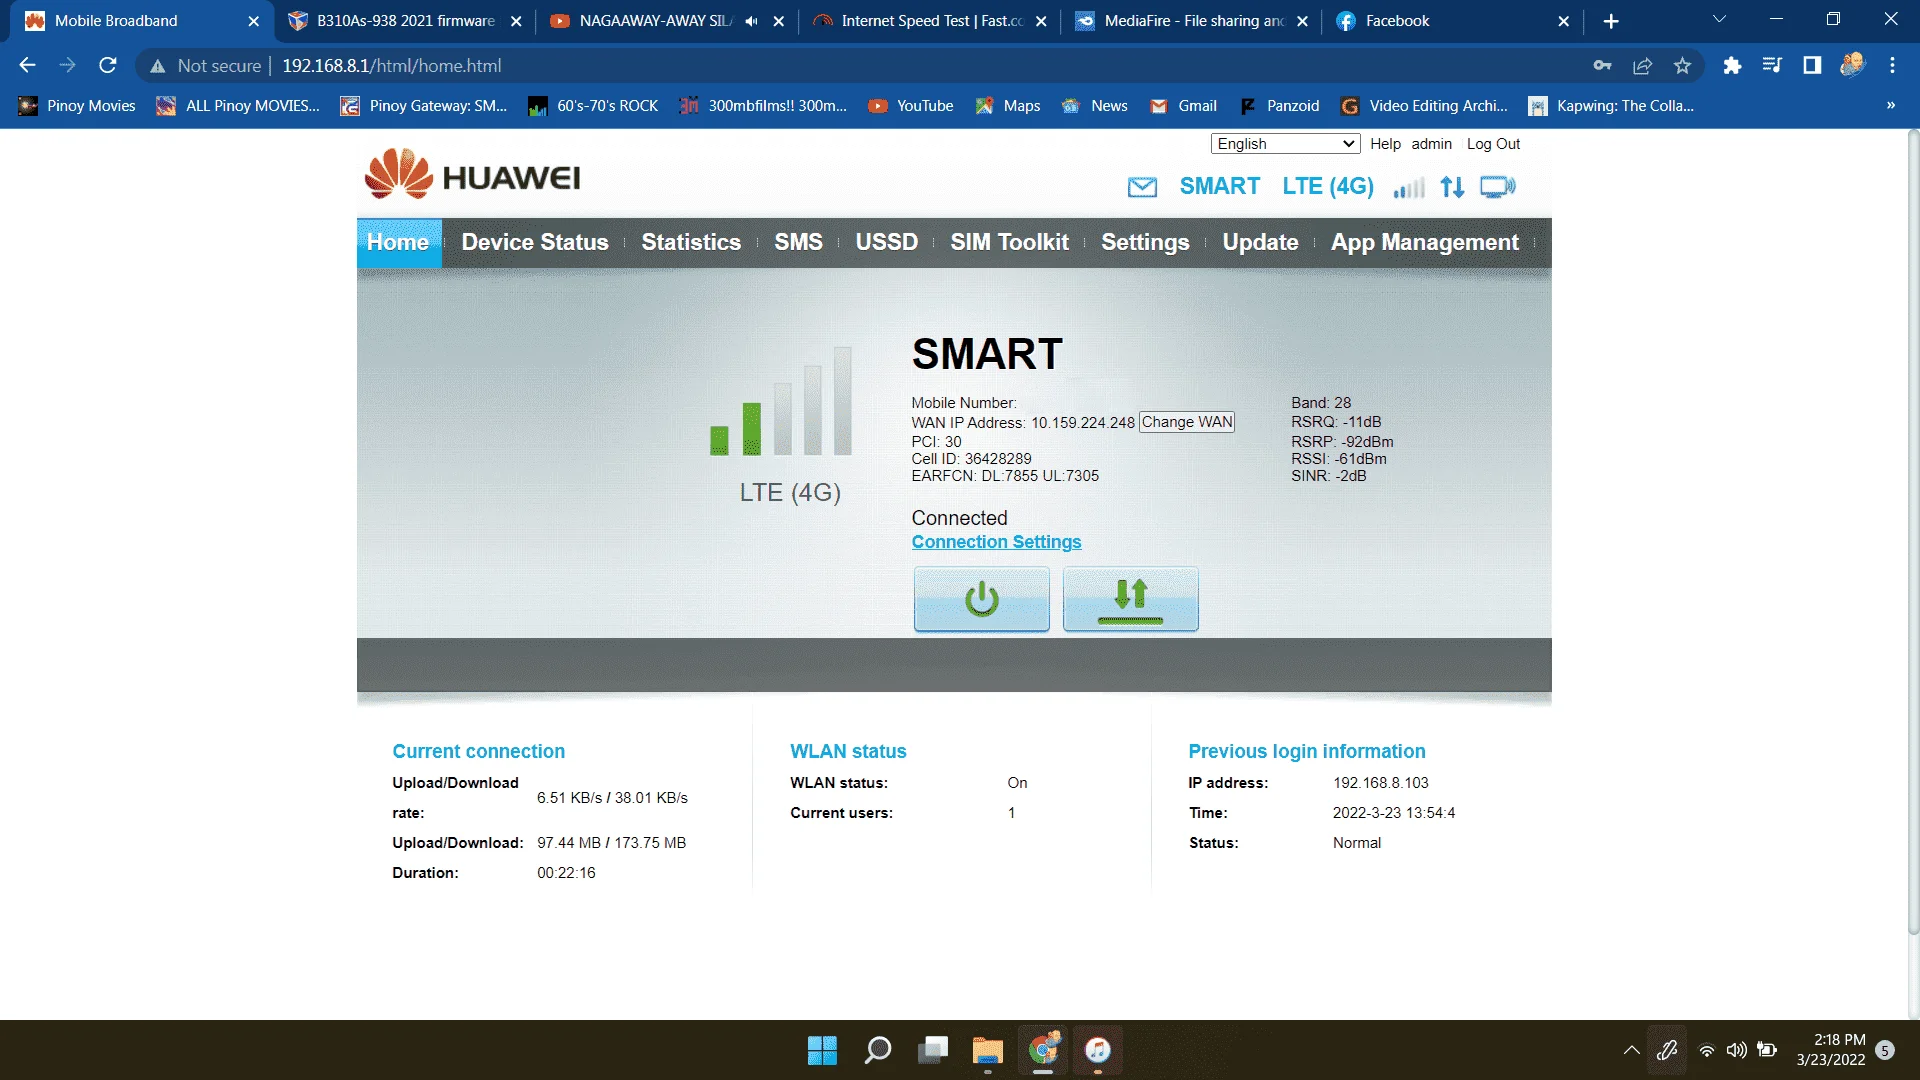
Task: Click the page vertical scrollbar
Action: [1913, 532]
